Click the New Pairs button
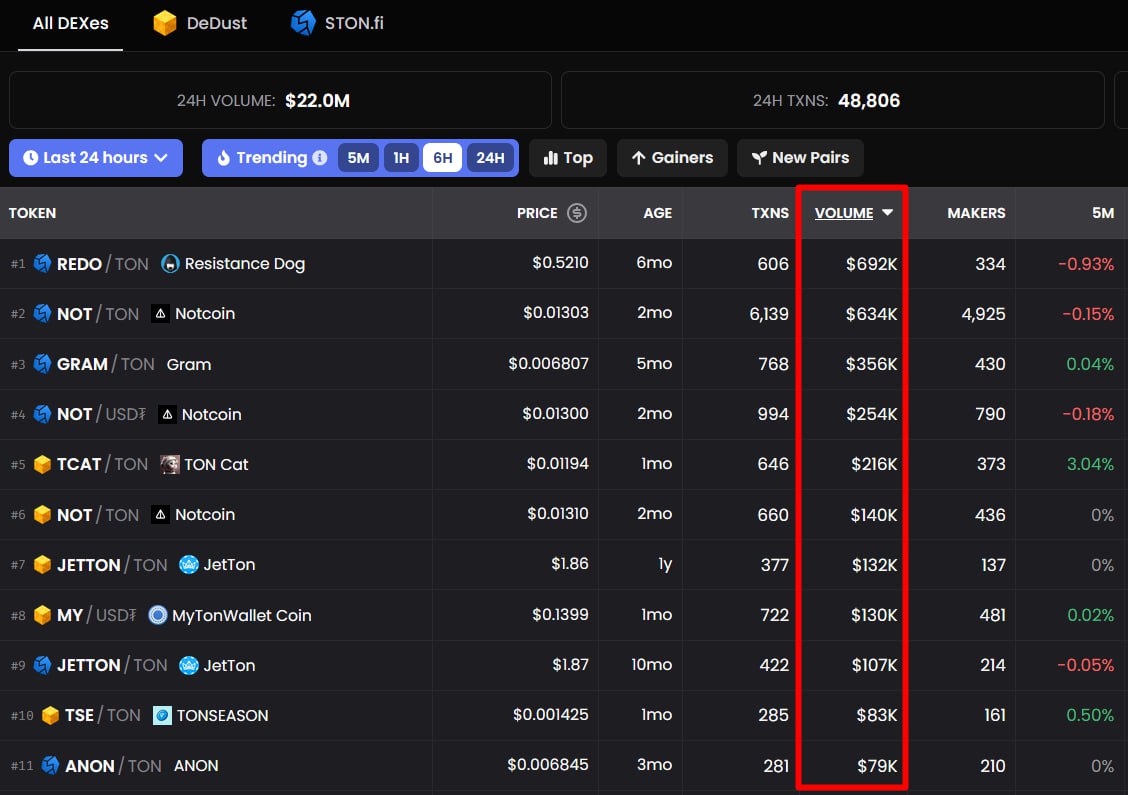This screenshot has height=795, width=1128. [x=800, y=158]
